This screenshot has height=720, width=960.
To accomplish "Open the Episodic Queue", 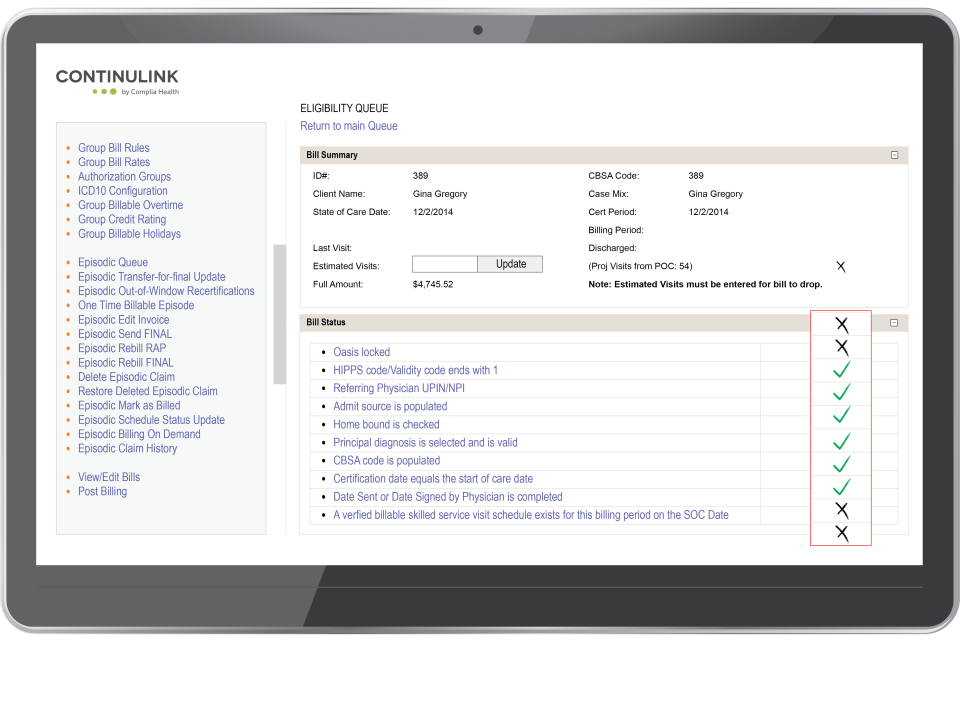I will [x=113, y=262].
